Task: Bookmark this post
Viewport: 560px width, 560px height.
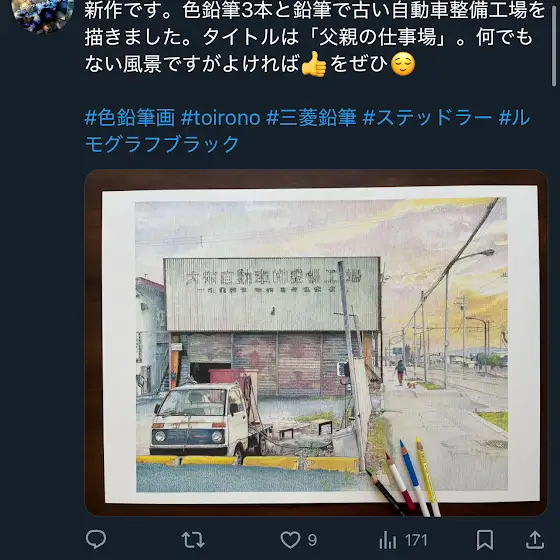Action: (x=485, y=540)
